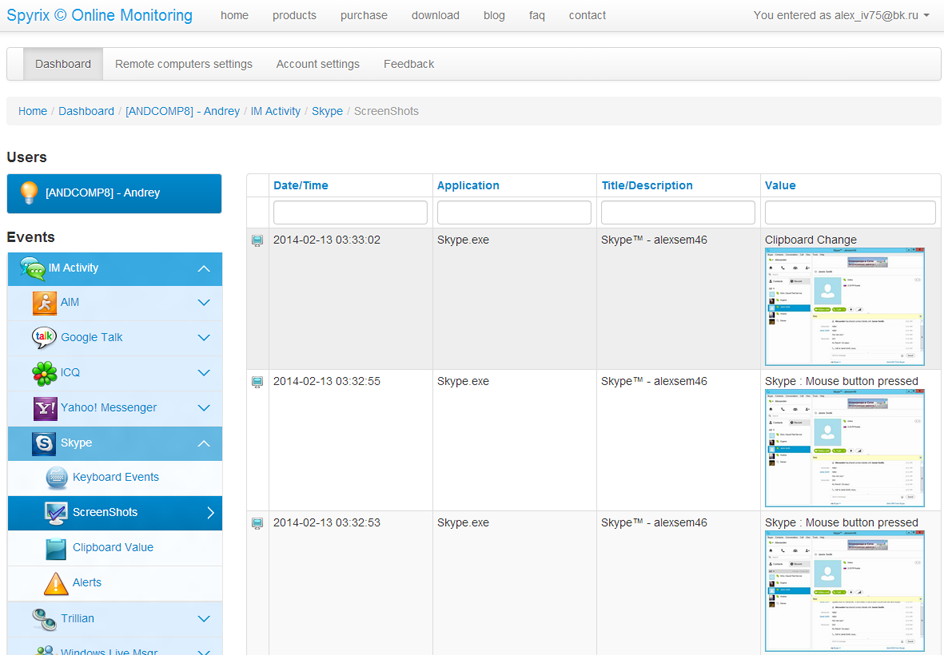Click the Skype icon in sidebar
The width and height of the screenshot is (944, 655).
point(44,443)
